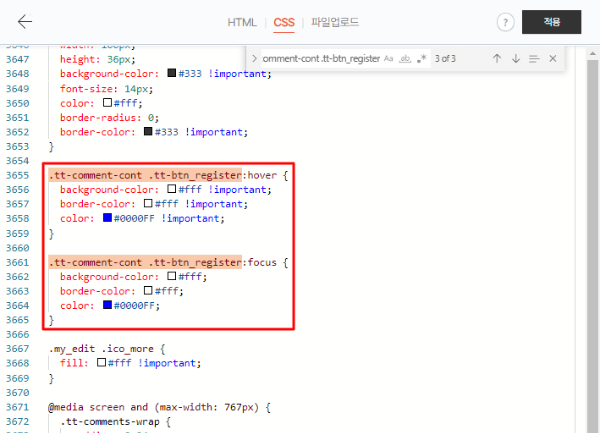
Task: Open the 파일업로드 tab
Action: 335,22
